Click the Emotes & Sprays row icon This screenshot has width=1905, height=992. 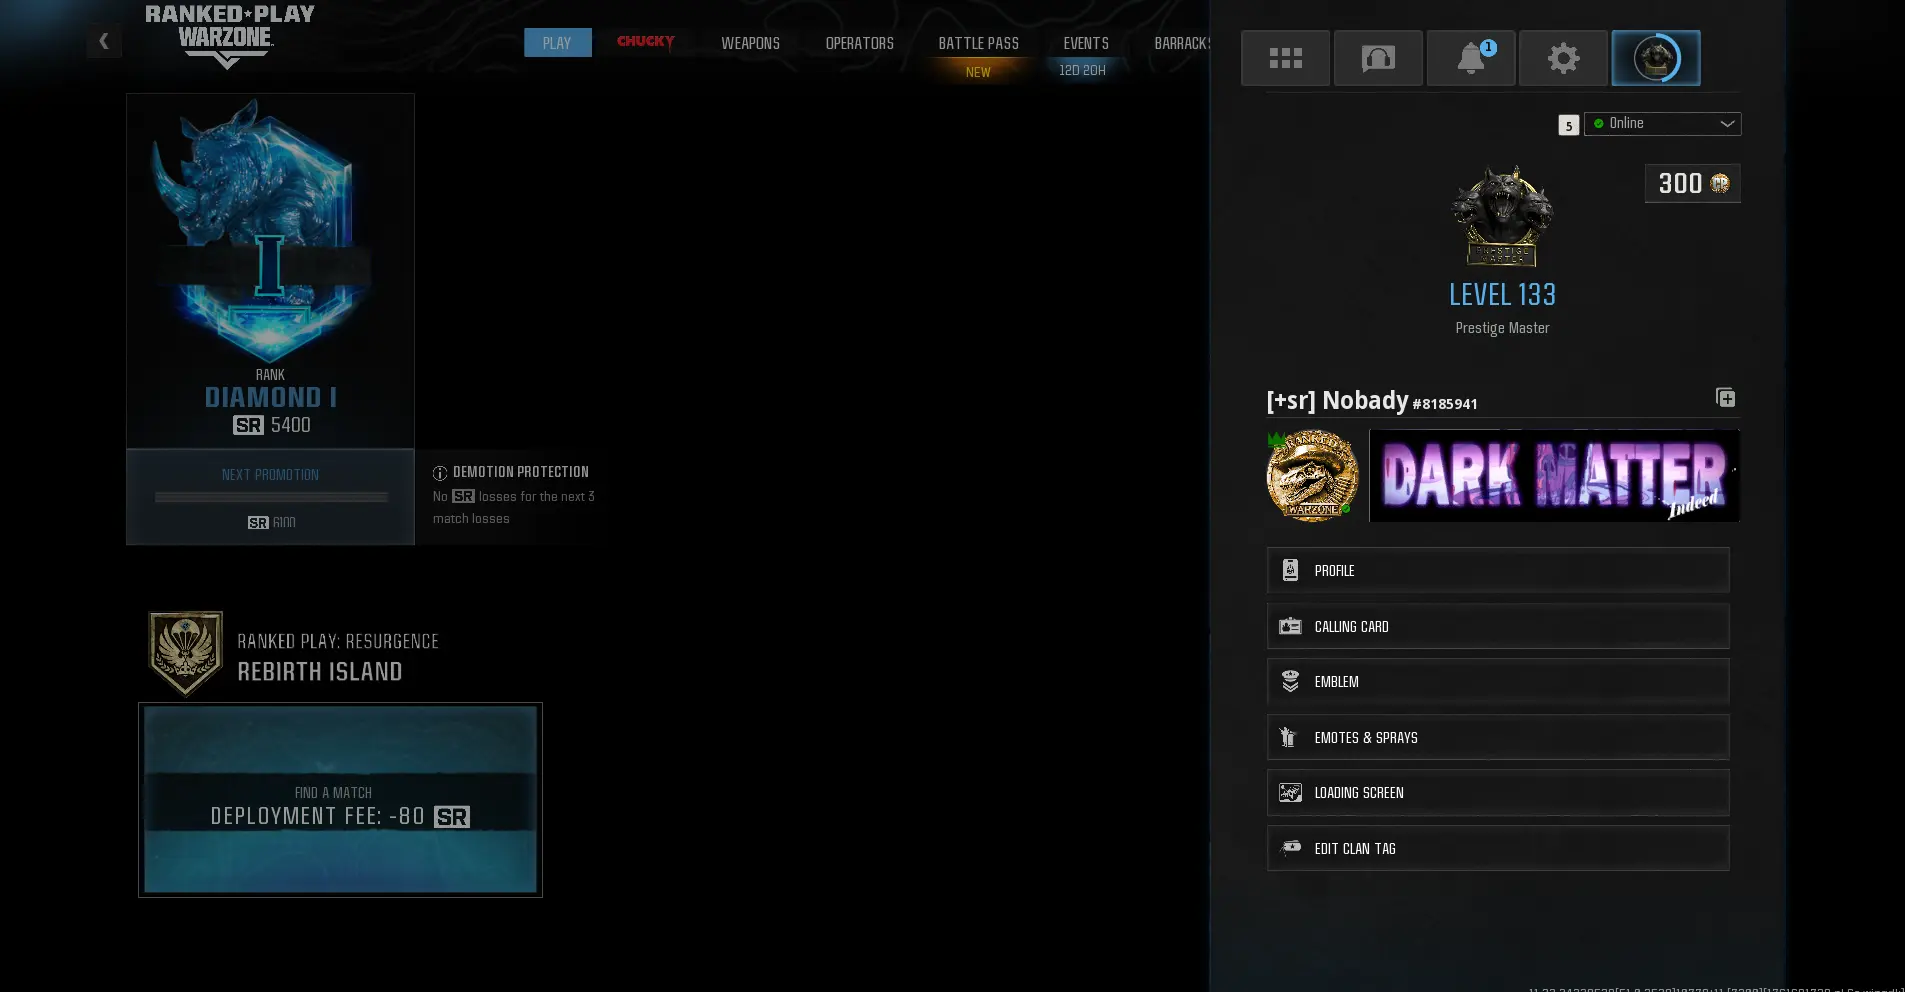pyautogui.click(x=1288, y=737)
